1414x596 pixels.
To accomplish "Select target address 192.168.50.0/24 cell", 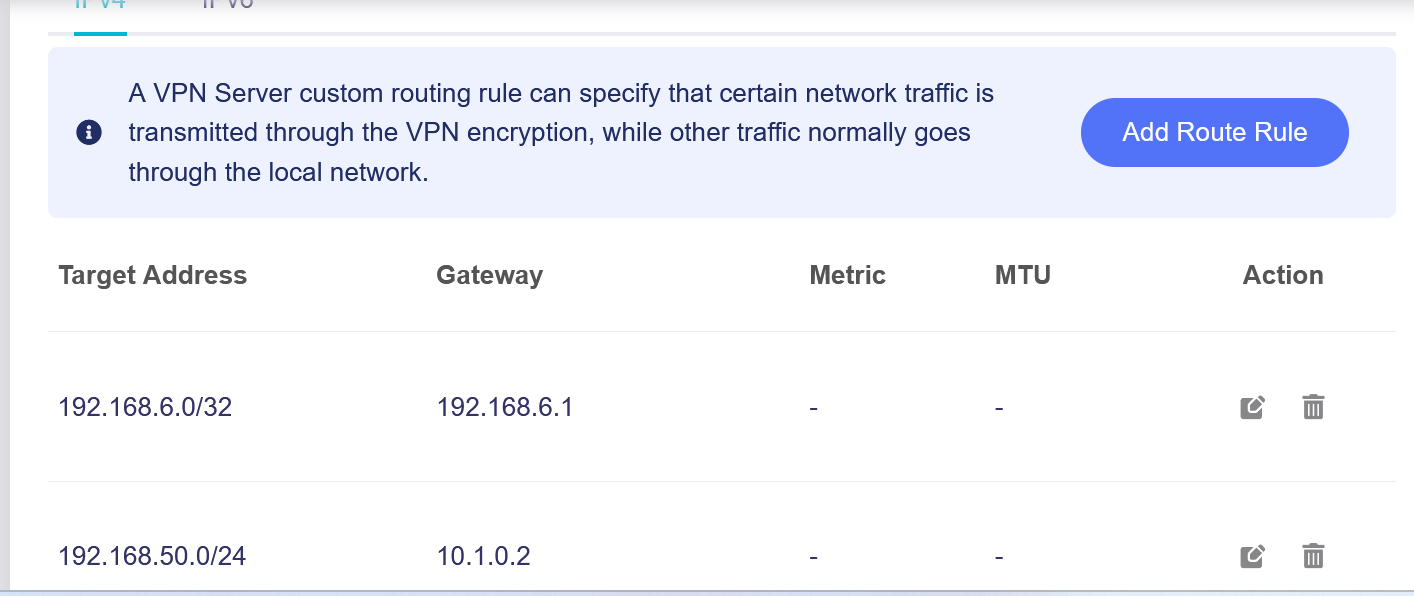I will pyautogui.click(x=152, y=556).
